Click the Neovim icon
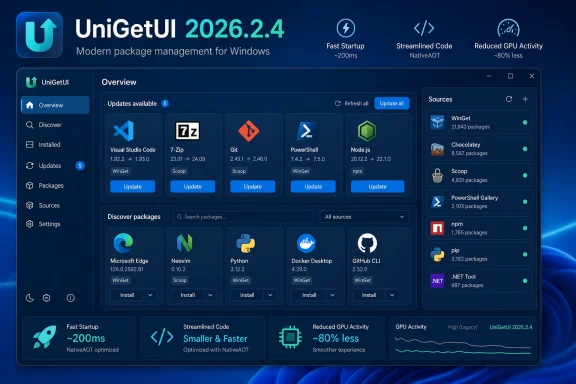Image resolution: width=576 pixels, height=384 pixels. (184, 243)
